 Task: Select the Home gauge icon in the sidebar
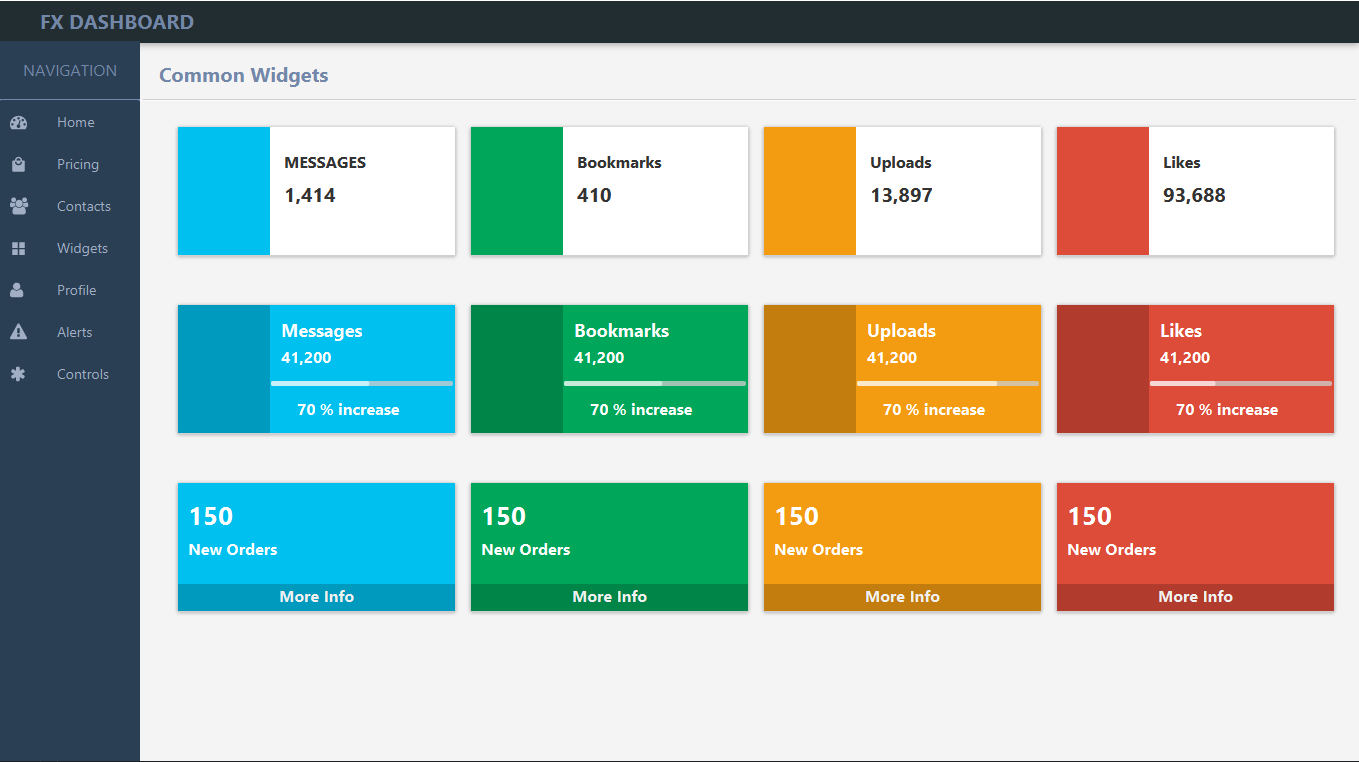click(x=20, y=122)
